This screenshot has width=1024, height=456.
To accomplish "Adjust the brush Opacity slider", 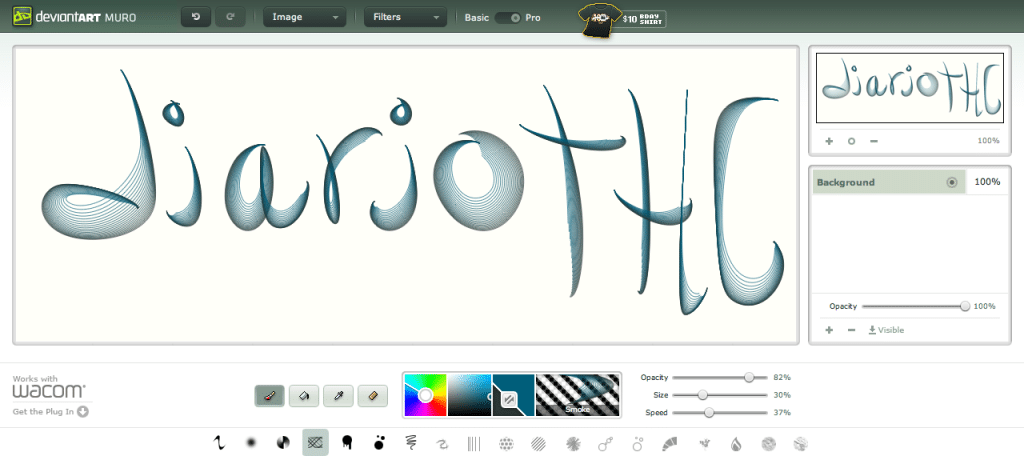I will pos(749,378).
